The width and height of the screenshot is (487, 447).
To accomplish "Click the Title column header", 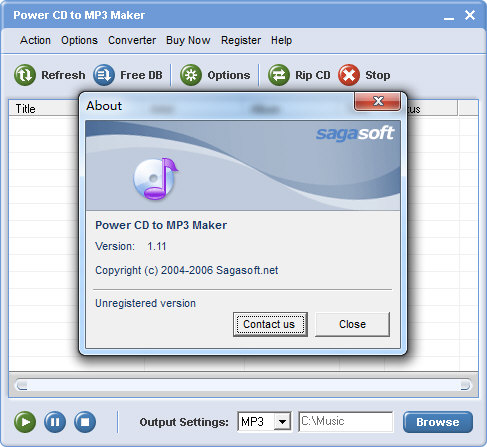I will [x=44, y=109].
